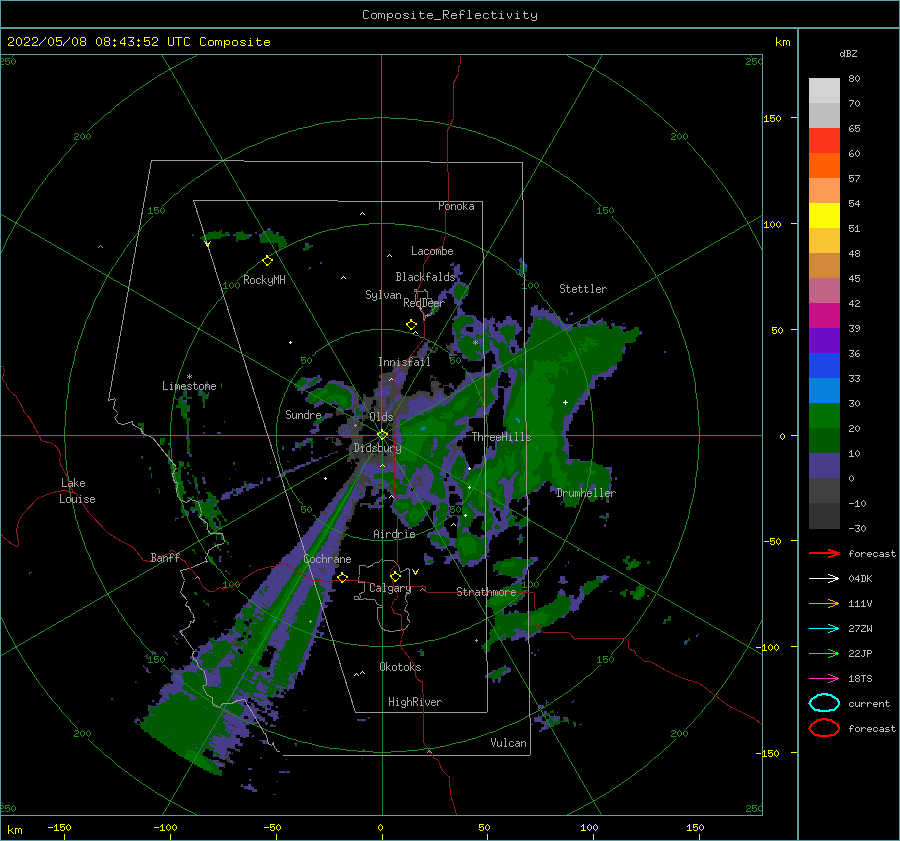Click the Airdrie town label
Screen dimensions: 900x841
394,534
